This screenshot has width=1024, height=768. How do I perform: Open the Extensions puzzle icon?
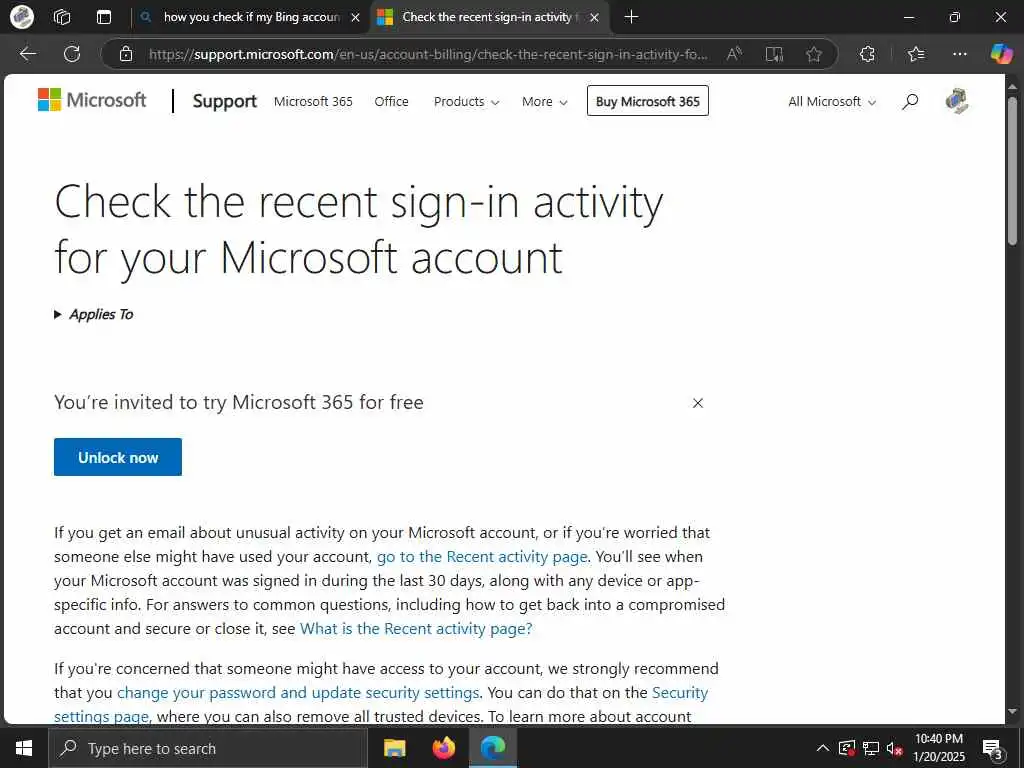tap(867, 54)
